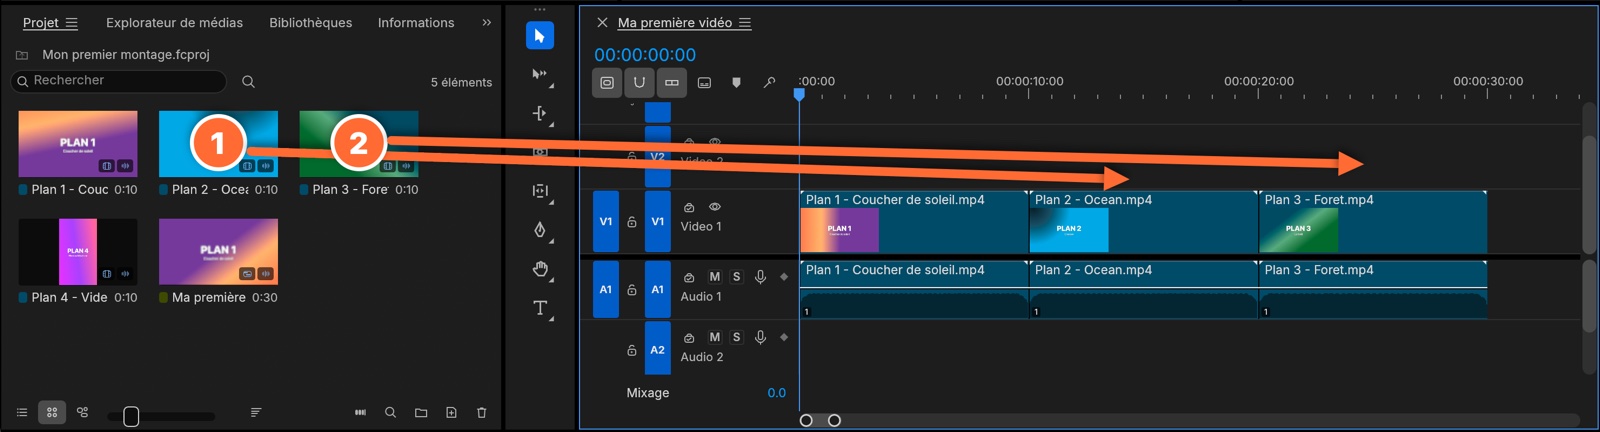This screenshot has width=1600, height=432.
Task: Click the Mixage value 0.0
Action: [x=777, y=393]
